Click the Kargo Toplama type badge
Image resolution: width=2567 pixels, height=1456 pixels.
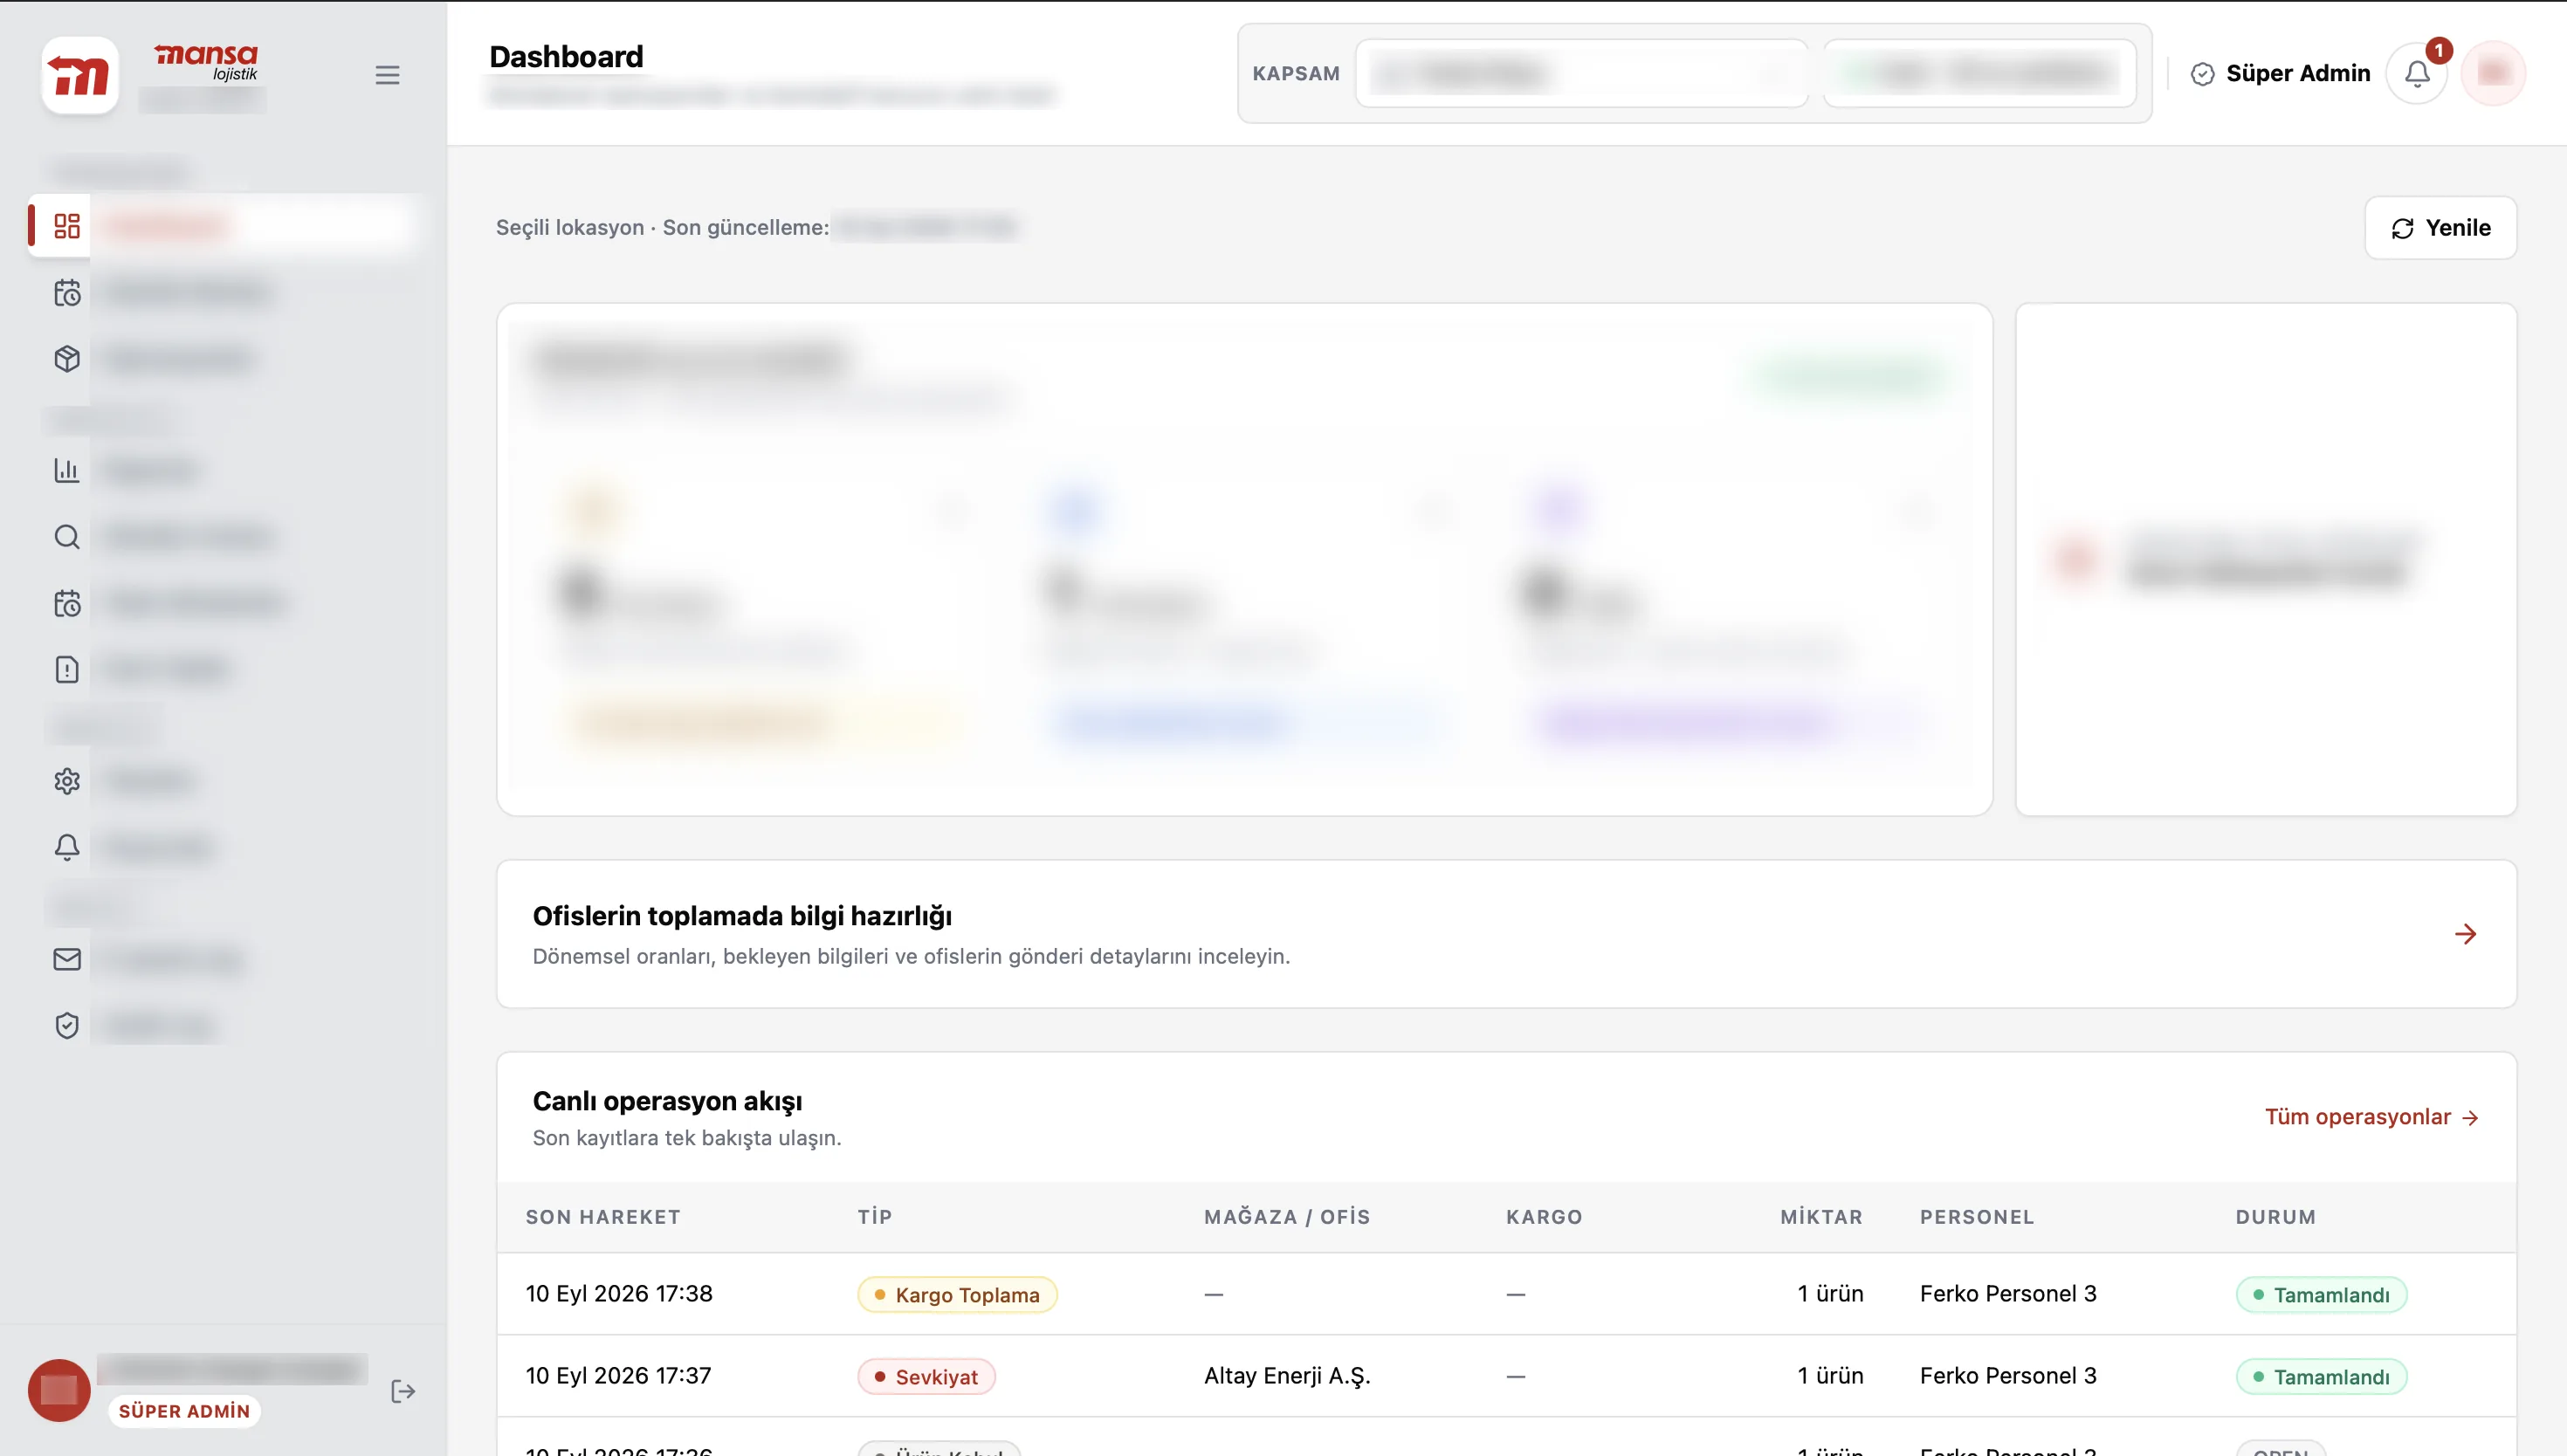coord(957,1295)
